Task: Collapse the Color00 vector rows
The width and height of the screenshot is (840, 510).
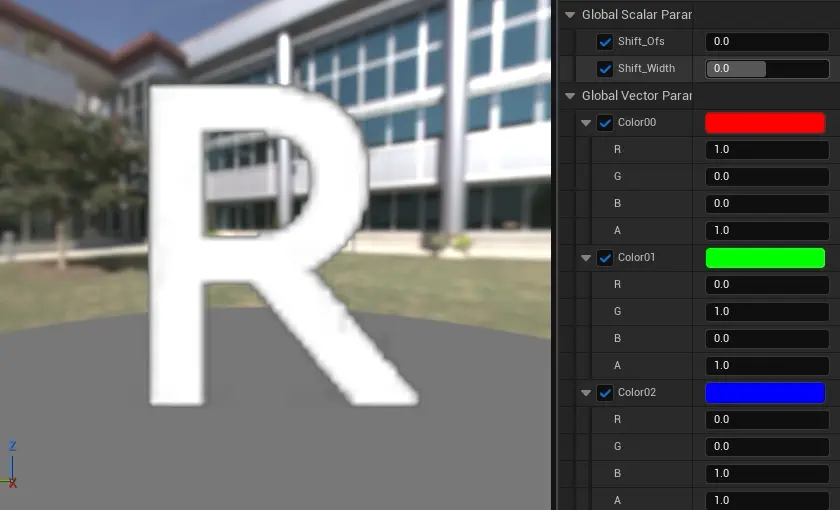Action: [x=586, y=123]
